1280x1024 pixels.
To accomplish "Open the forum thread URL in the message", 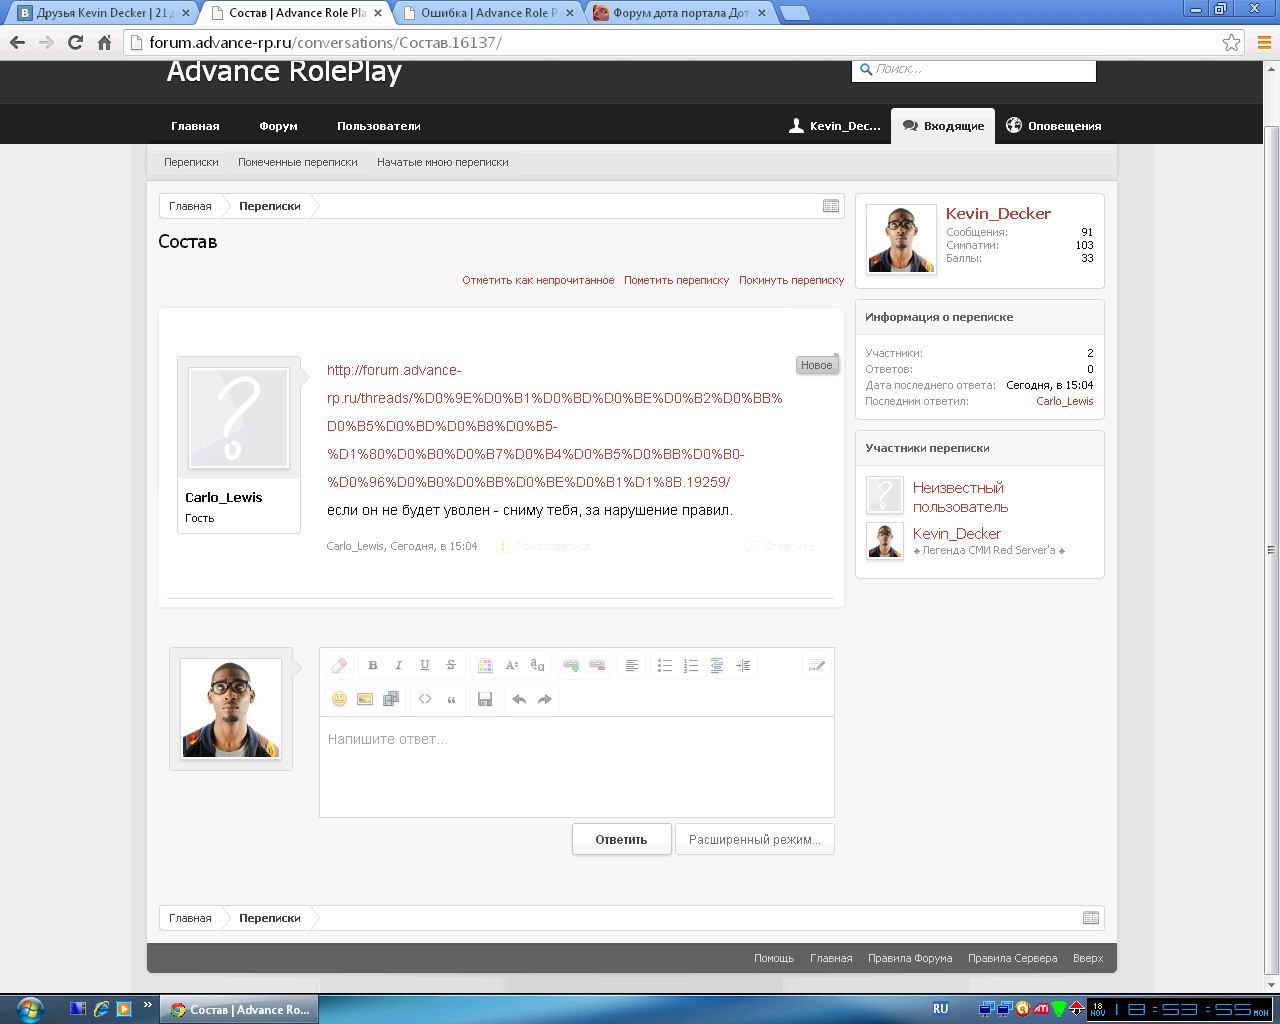I will tap(555, 426).
